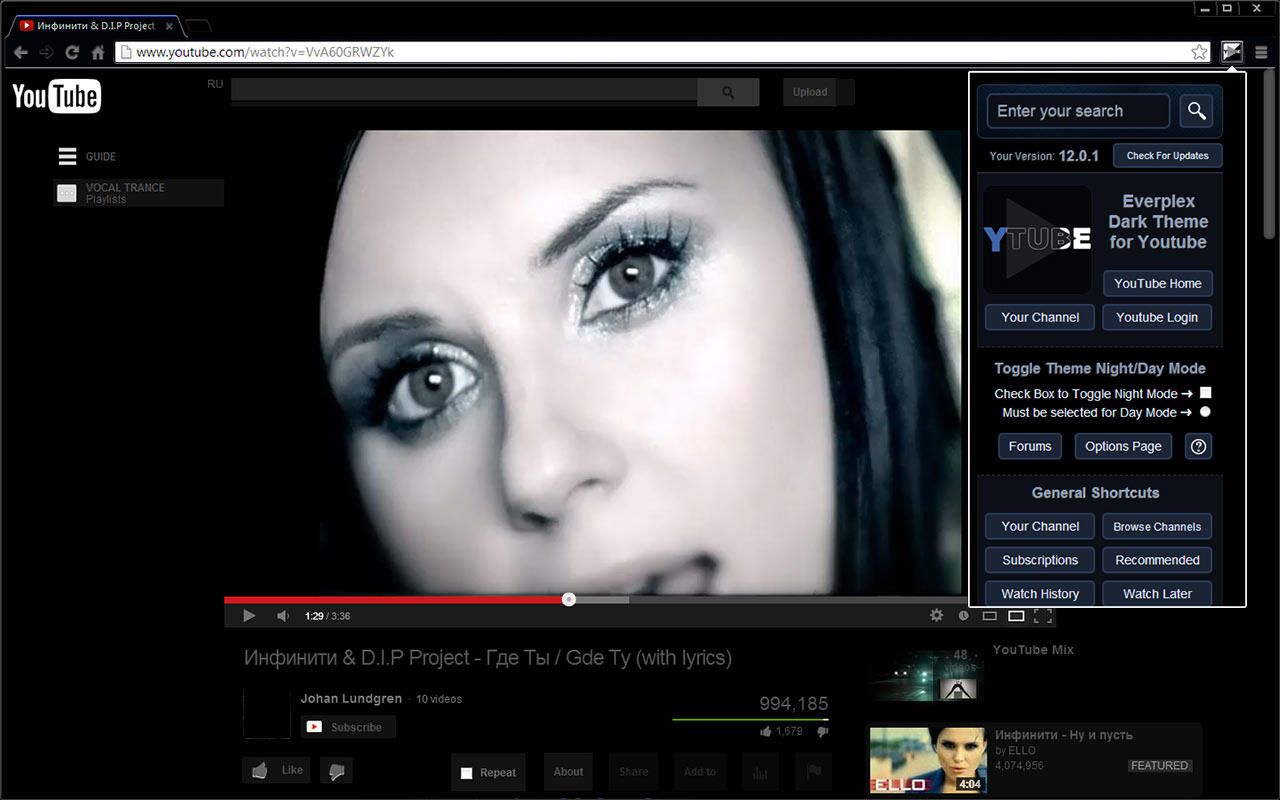Open the video statistics bar chart icon
1280x800 pixels.
click(x=759, y=772)
